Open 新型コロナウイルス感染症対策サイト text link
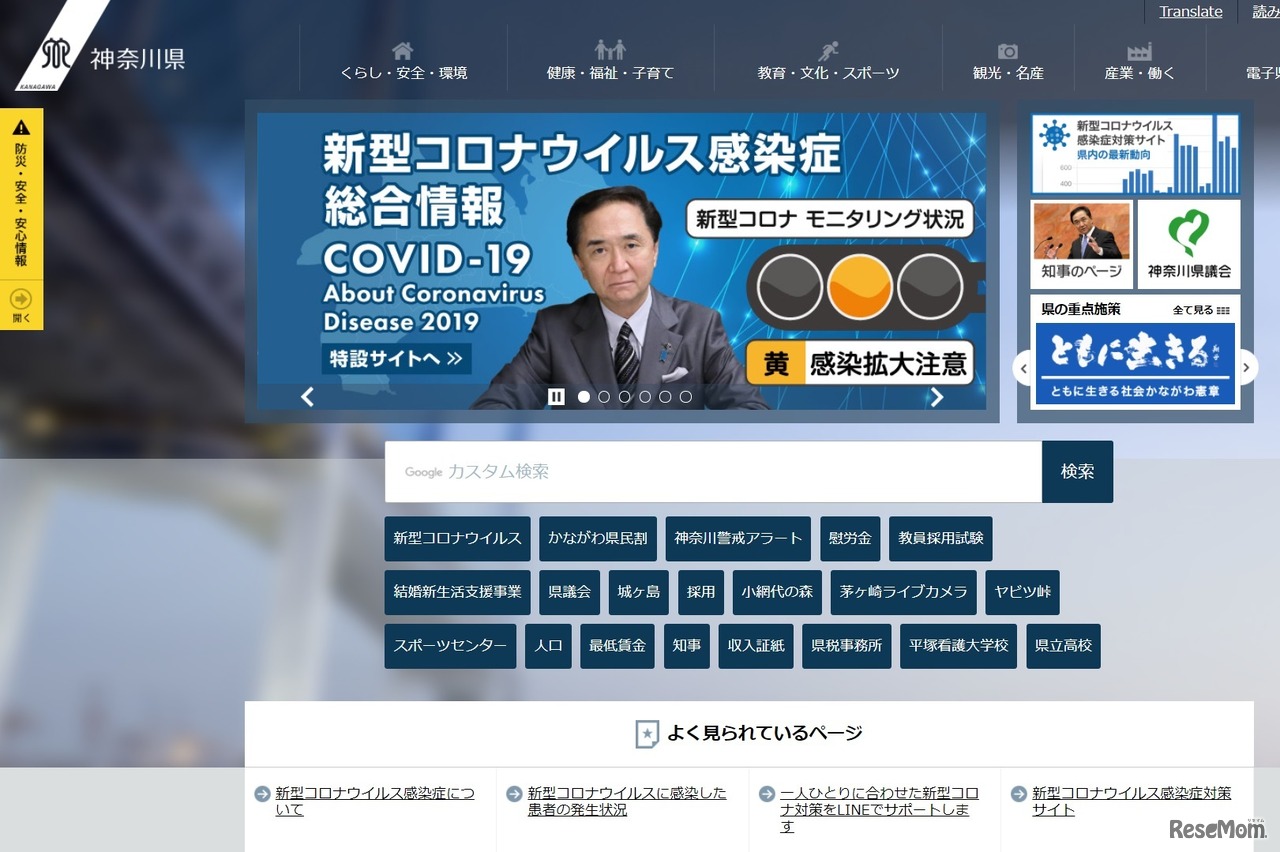The width and height of the screenshot is (1280, 852). (x=1132, y=801)
